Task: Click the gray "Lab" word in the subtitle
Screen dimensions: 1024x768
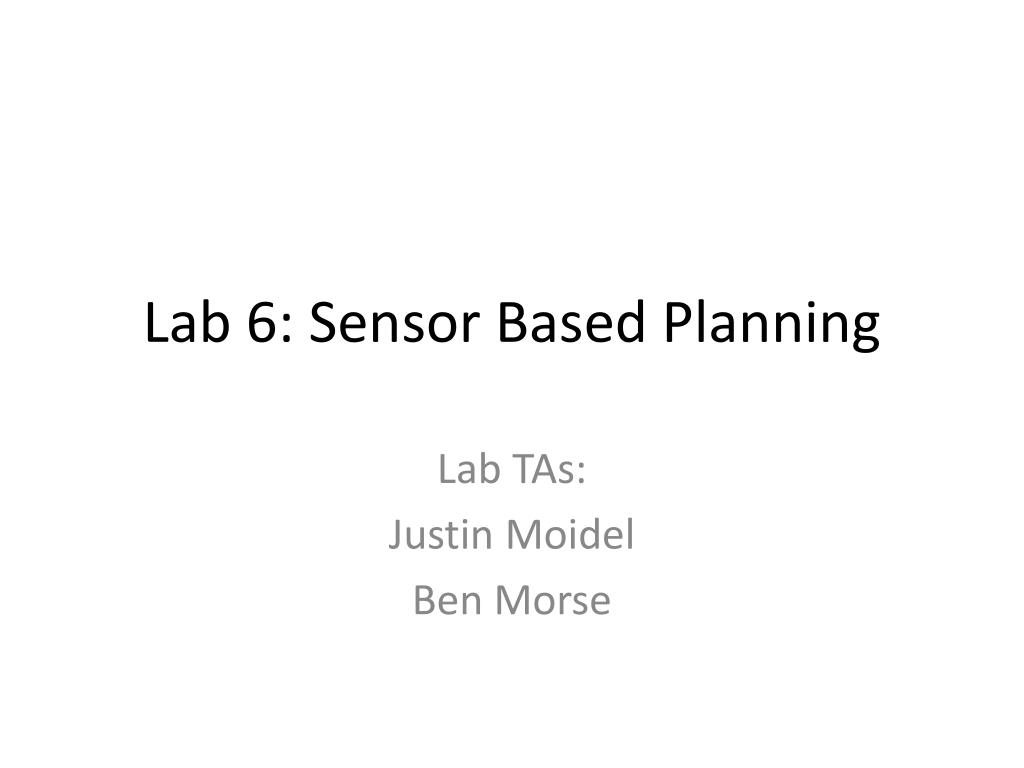Action: pos(469,469)
